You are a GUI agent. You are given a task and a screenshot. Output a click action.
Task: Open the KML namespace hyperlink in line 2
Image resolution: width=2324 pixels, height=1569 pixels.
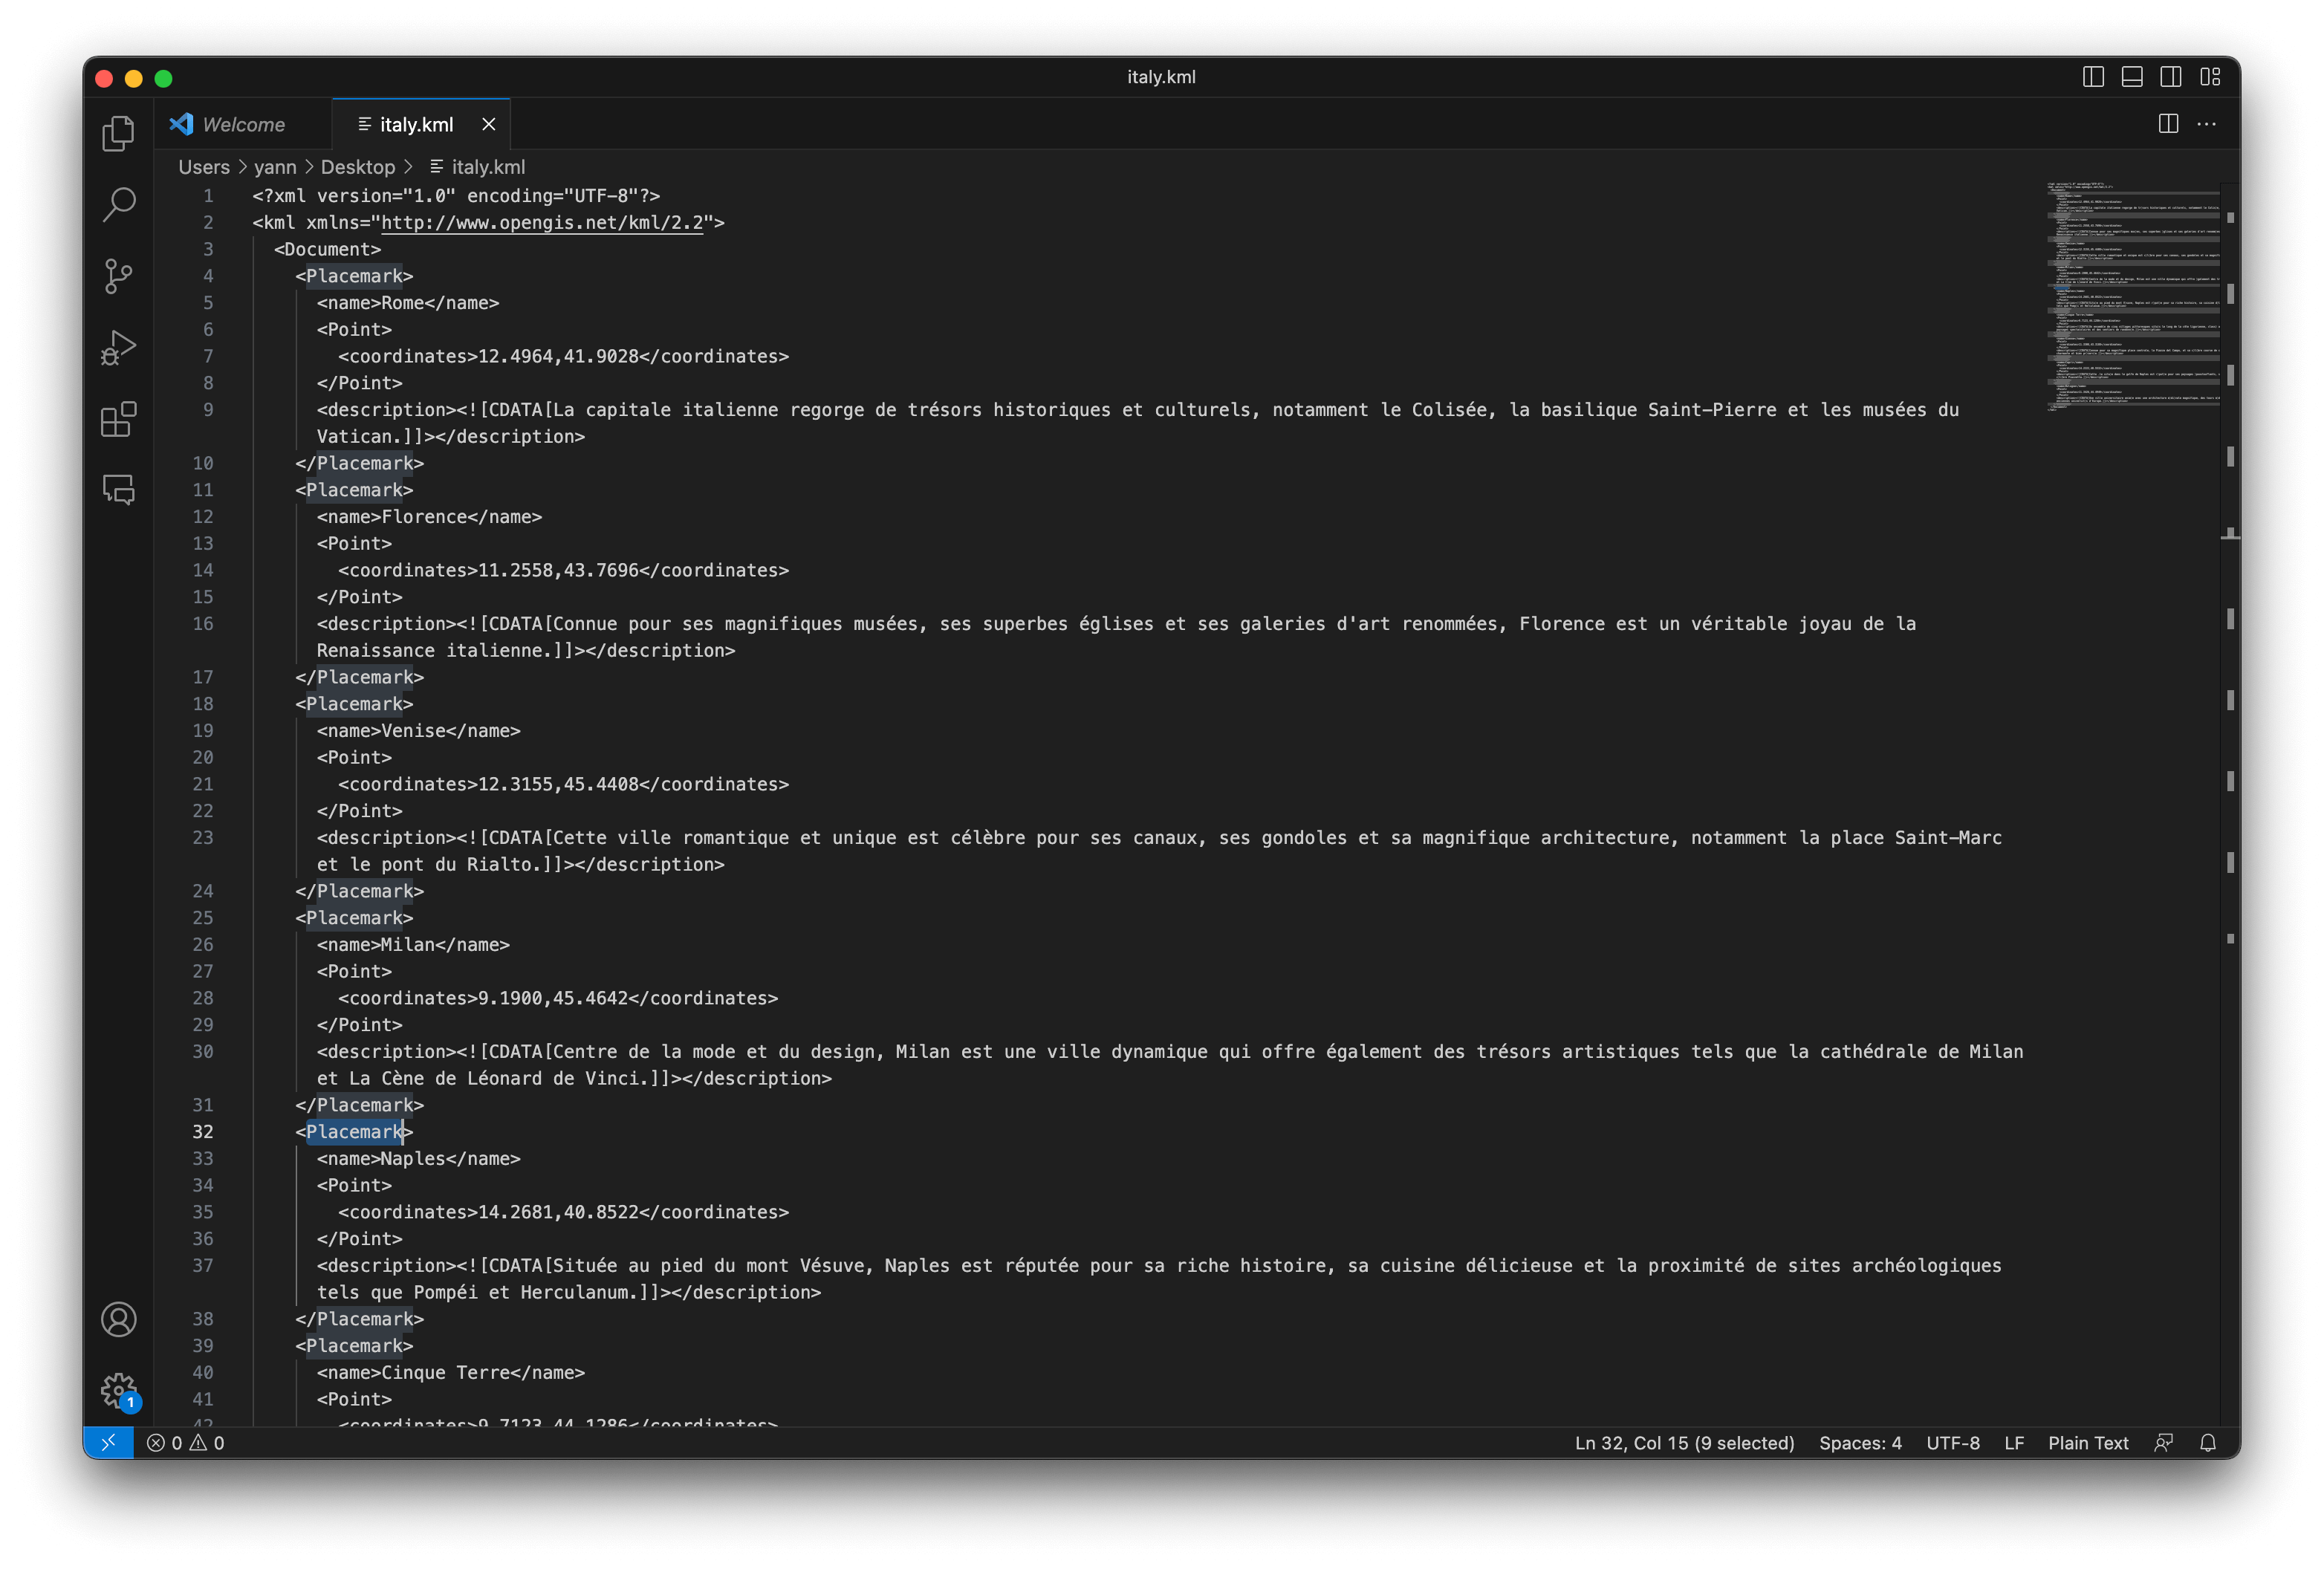[543, 222]
